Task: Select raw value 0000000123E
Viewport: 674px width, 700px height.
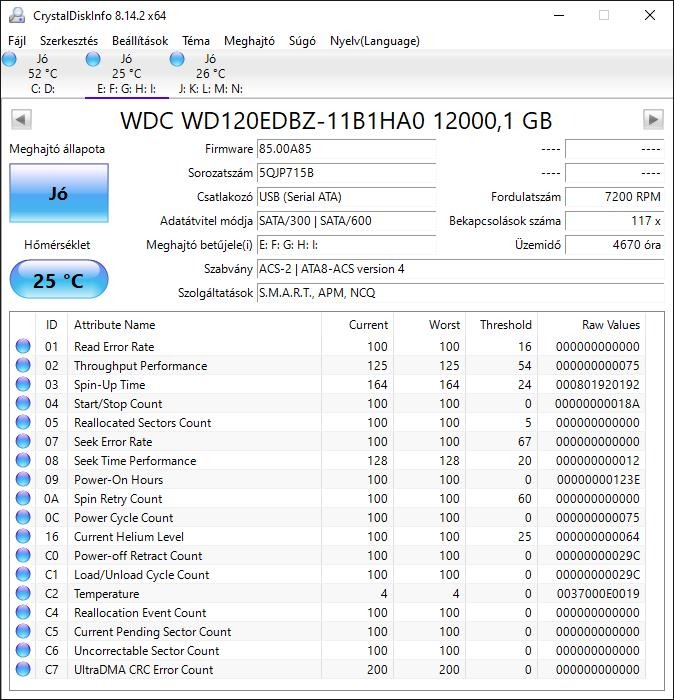Action: (598, 479)
